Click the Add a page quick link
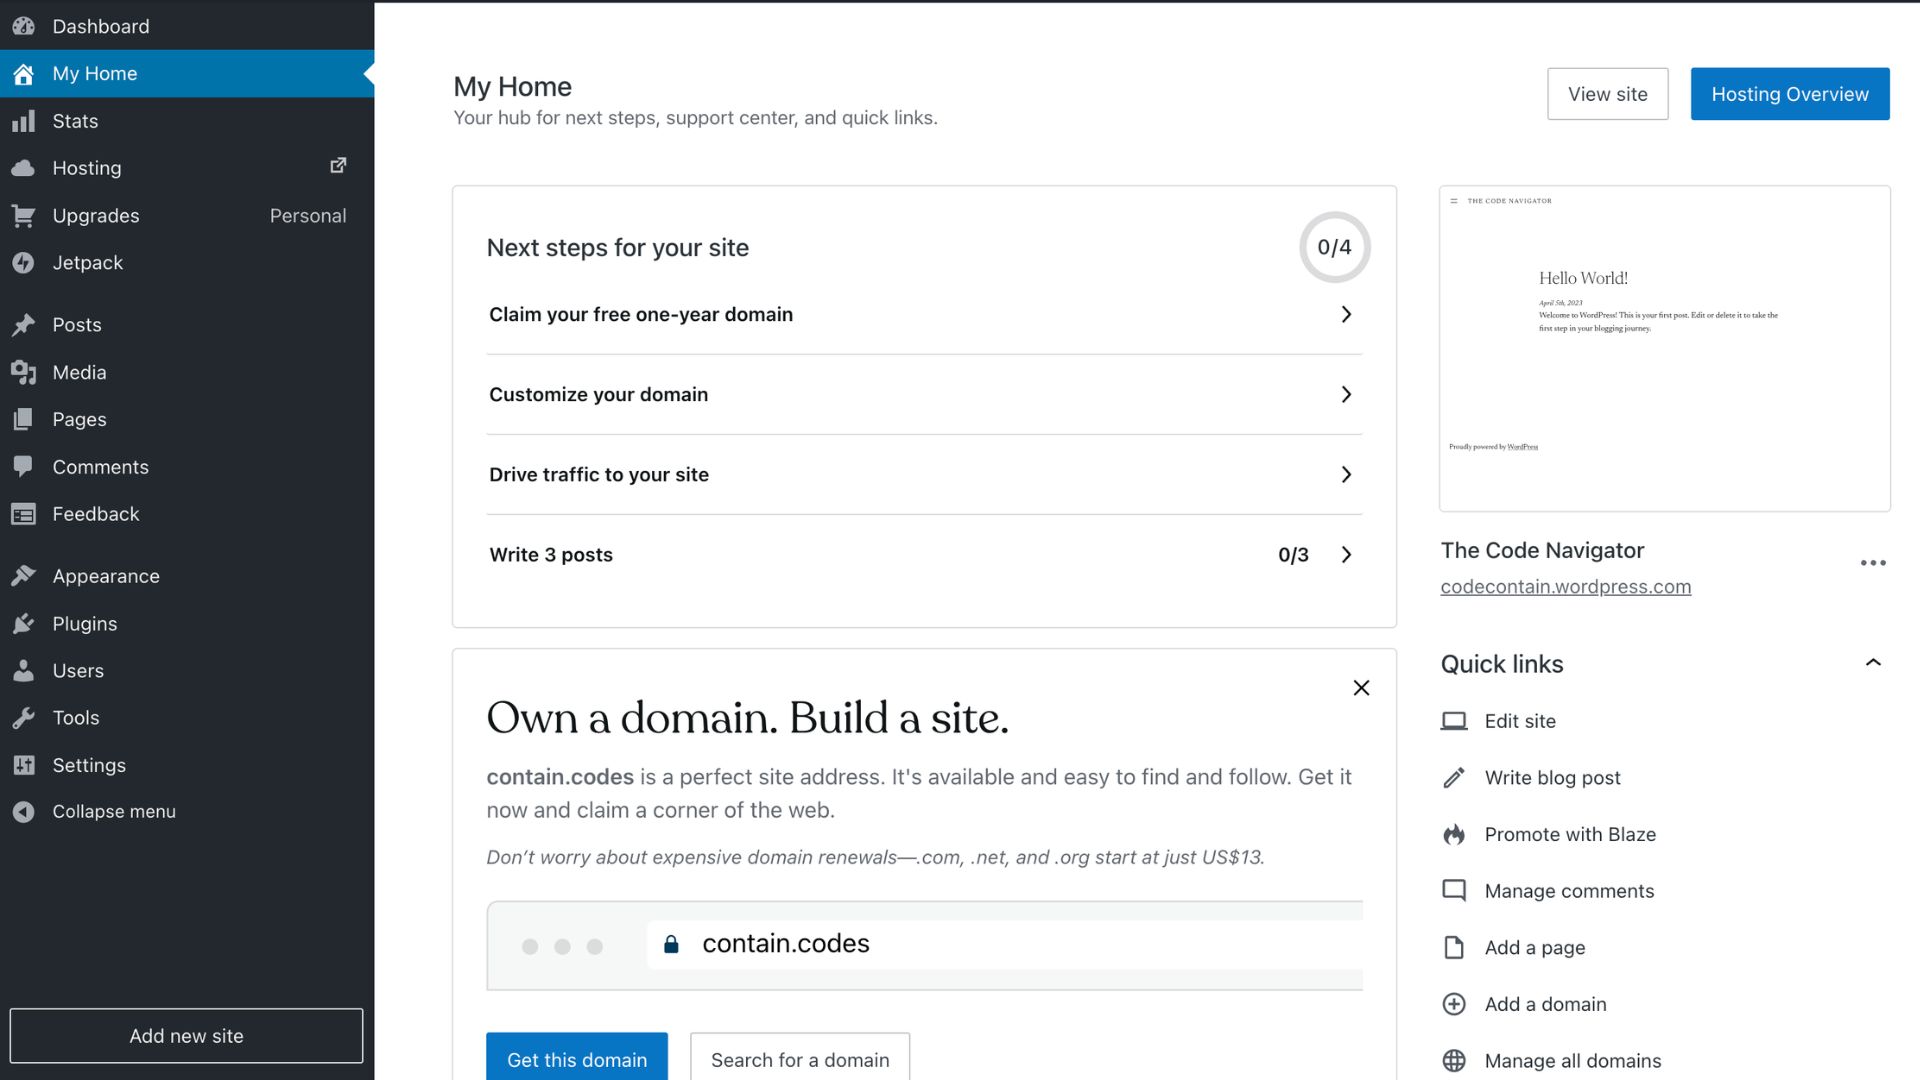Image resolution: width=1920 pixels, height=1080 pixels. [x=1534, y=948]
